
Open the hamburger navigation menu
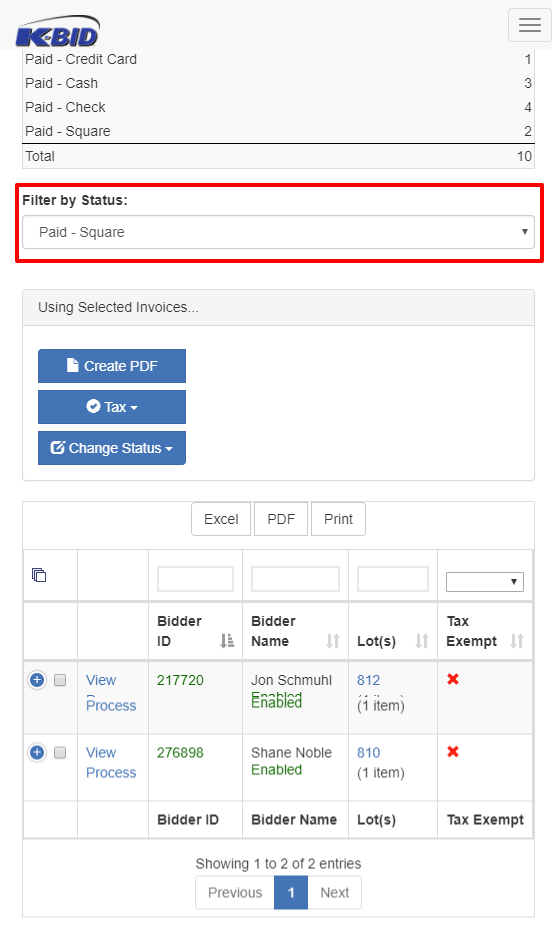[x=530, y=25]
